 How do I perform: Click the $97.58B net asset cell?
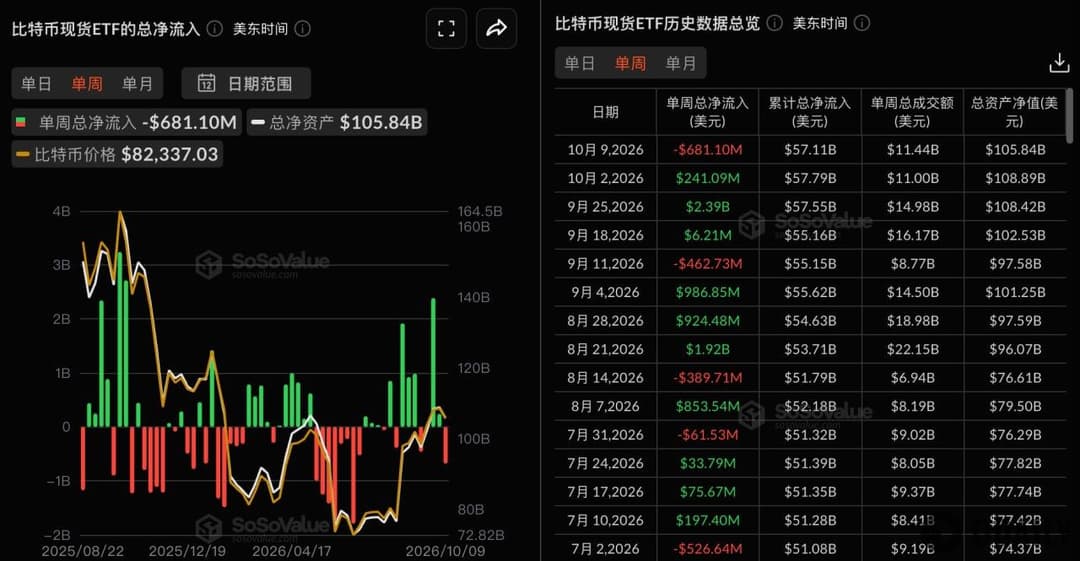(x=1015, y=264)
